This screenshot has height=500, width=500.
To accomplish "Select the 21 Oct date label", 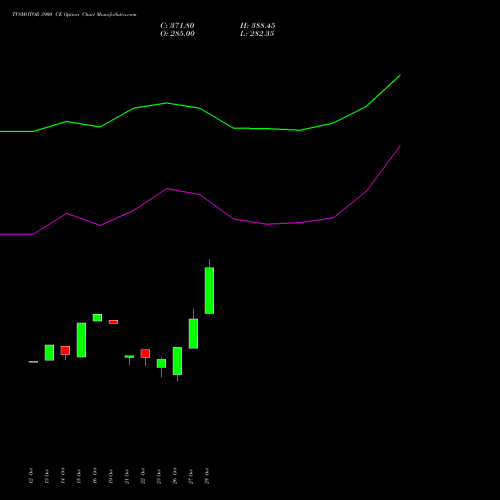I will [127, 476].
